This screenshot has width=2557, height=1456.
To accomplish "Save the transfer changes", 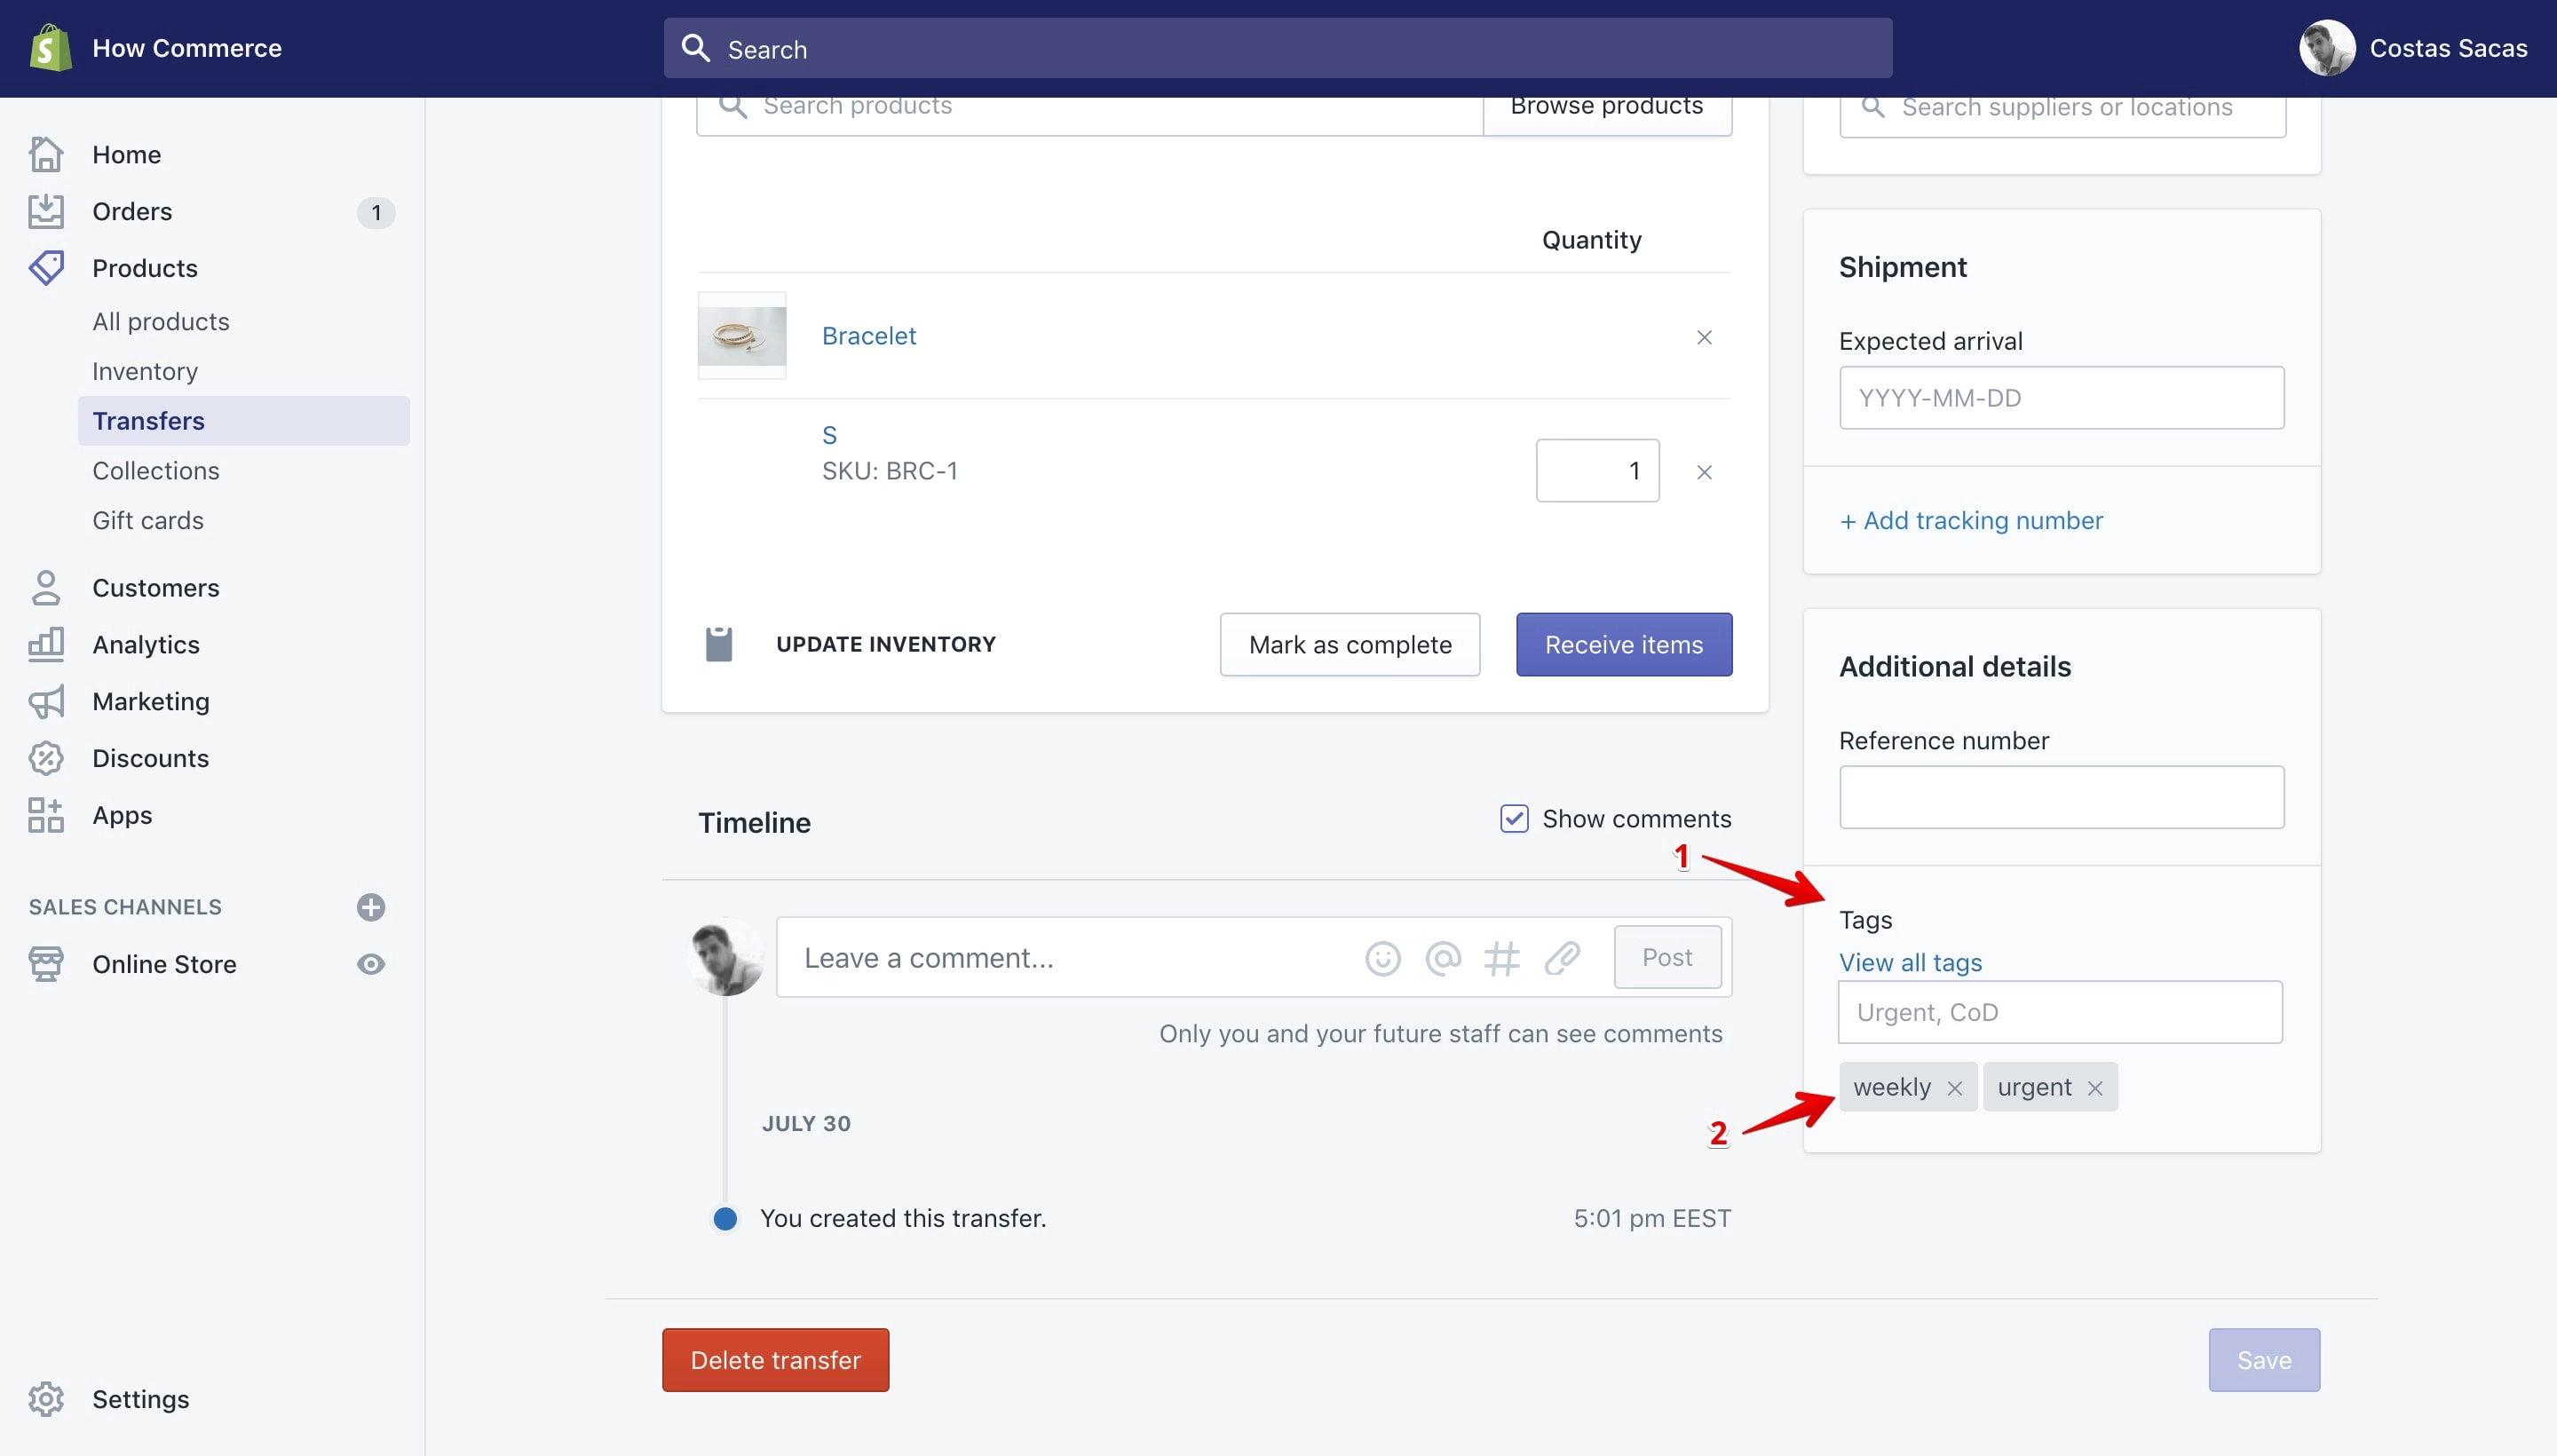I will pyautogui.click(x=2264, y=1360).
